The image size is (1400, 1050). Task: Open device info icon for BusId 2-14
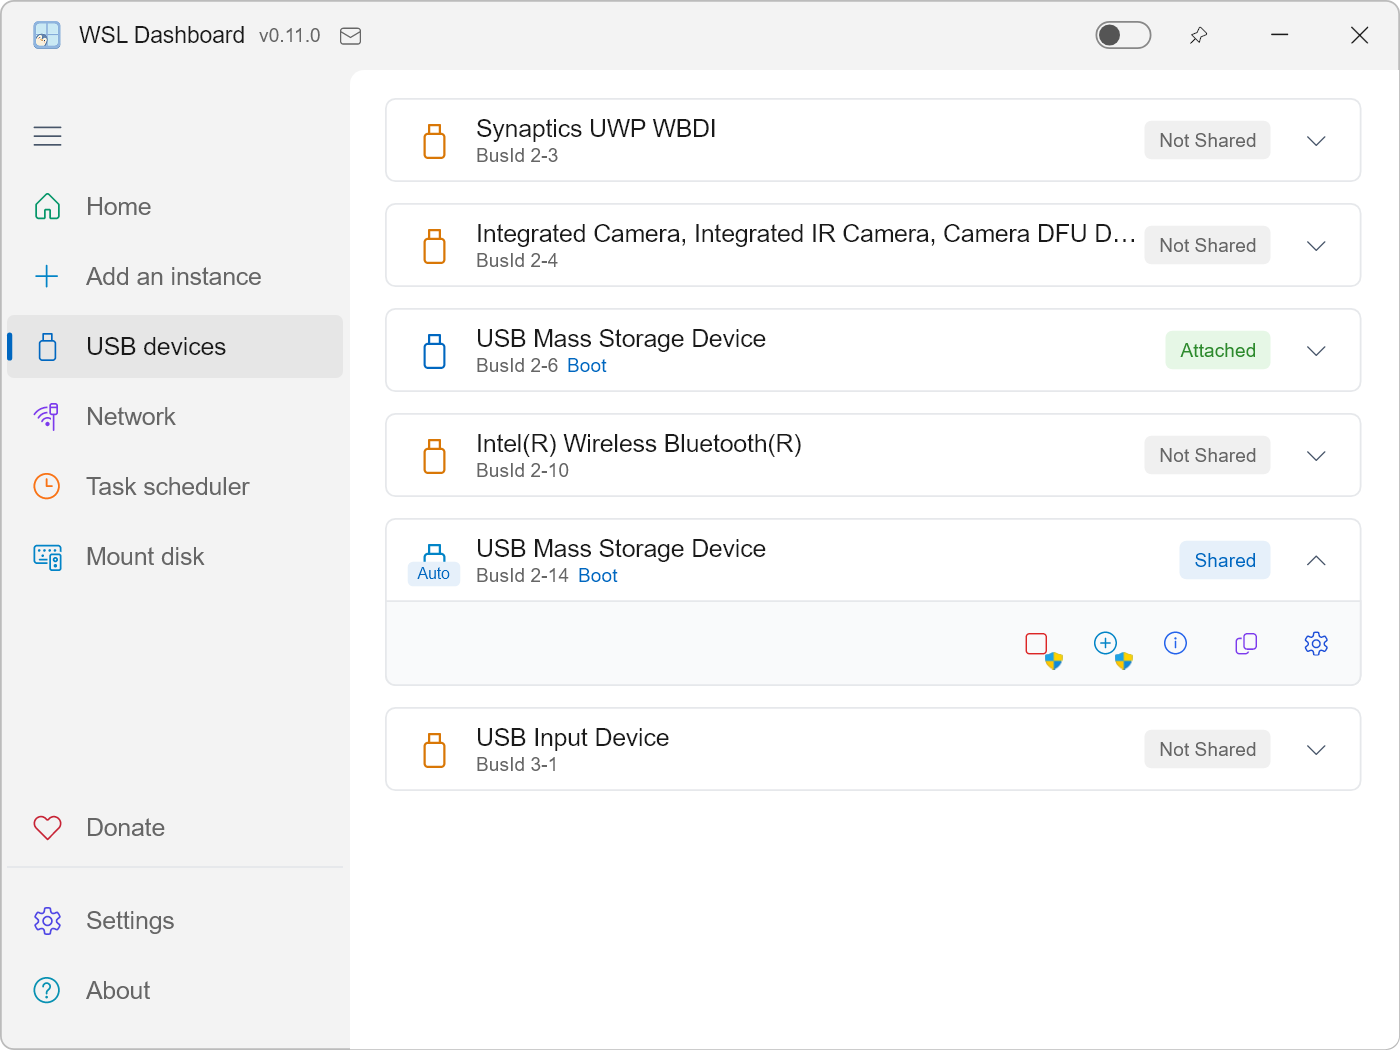click(1176, 643)
